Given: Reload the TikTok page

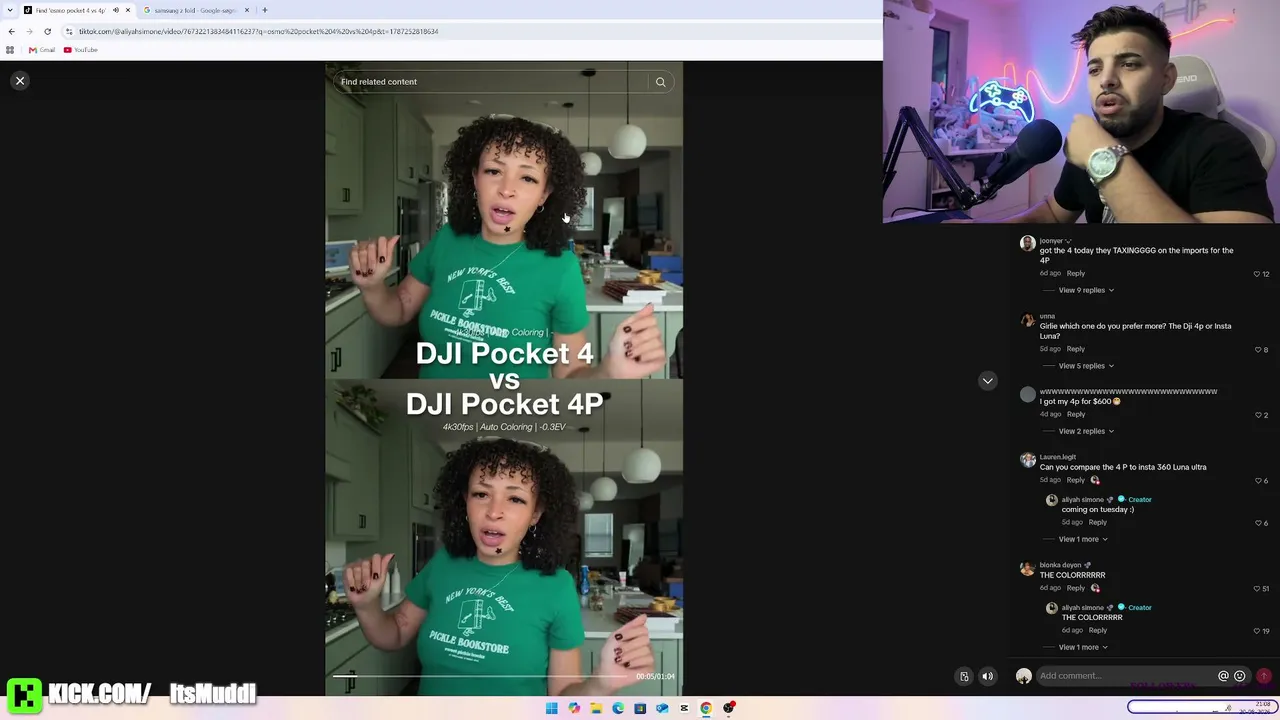Looking at the screenshot, I should pos(47,31).
